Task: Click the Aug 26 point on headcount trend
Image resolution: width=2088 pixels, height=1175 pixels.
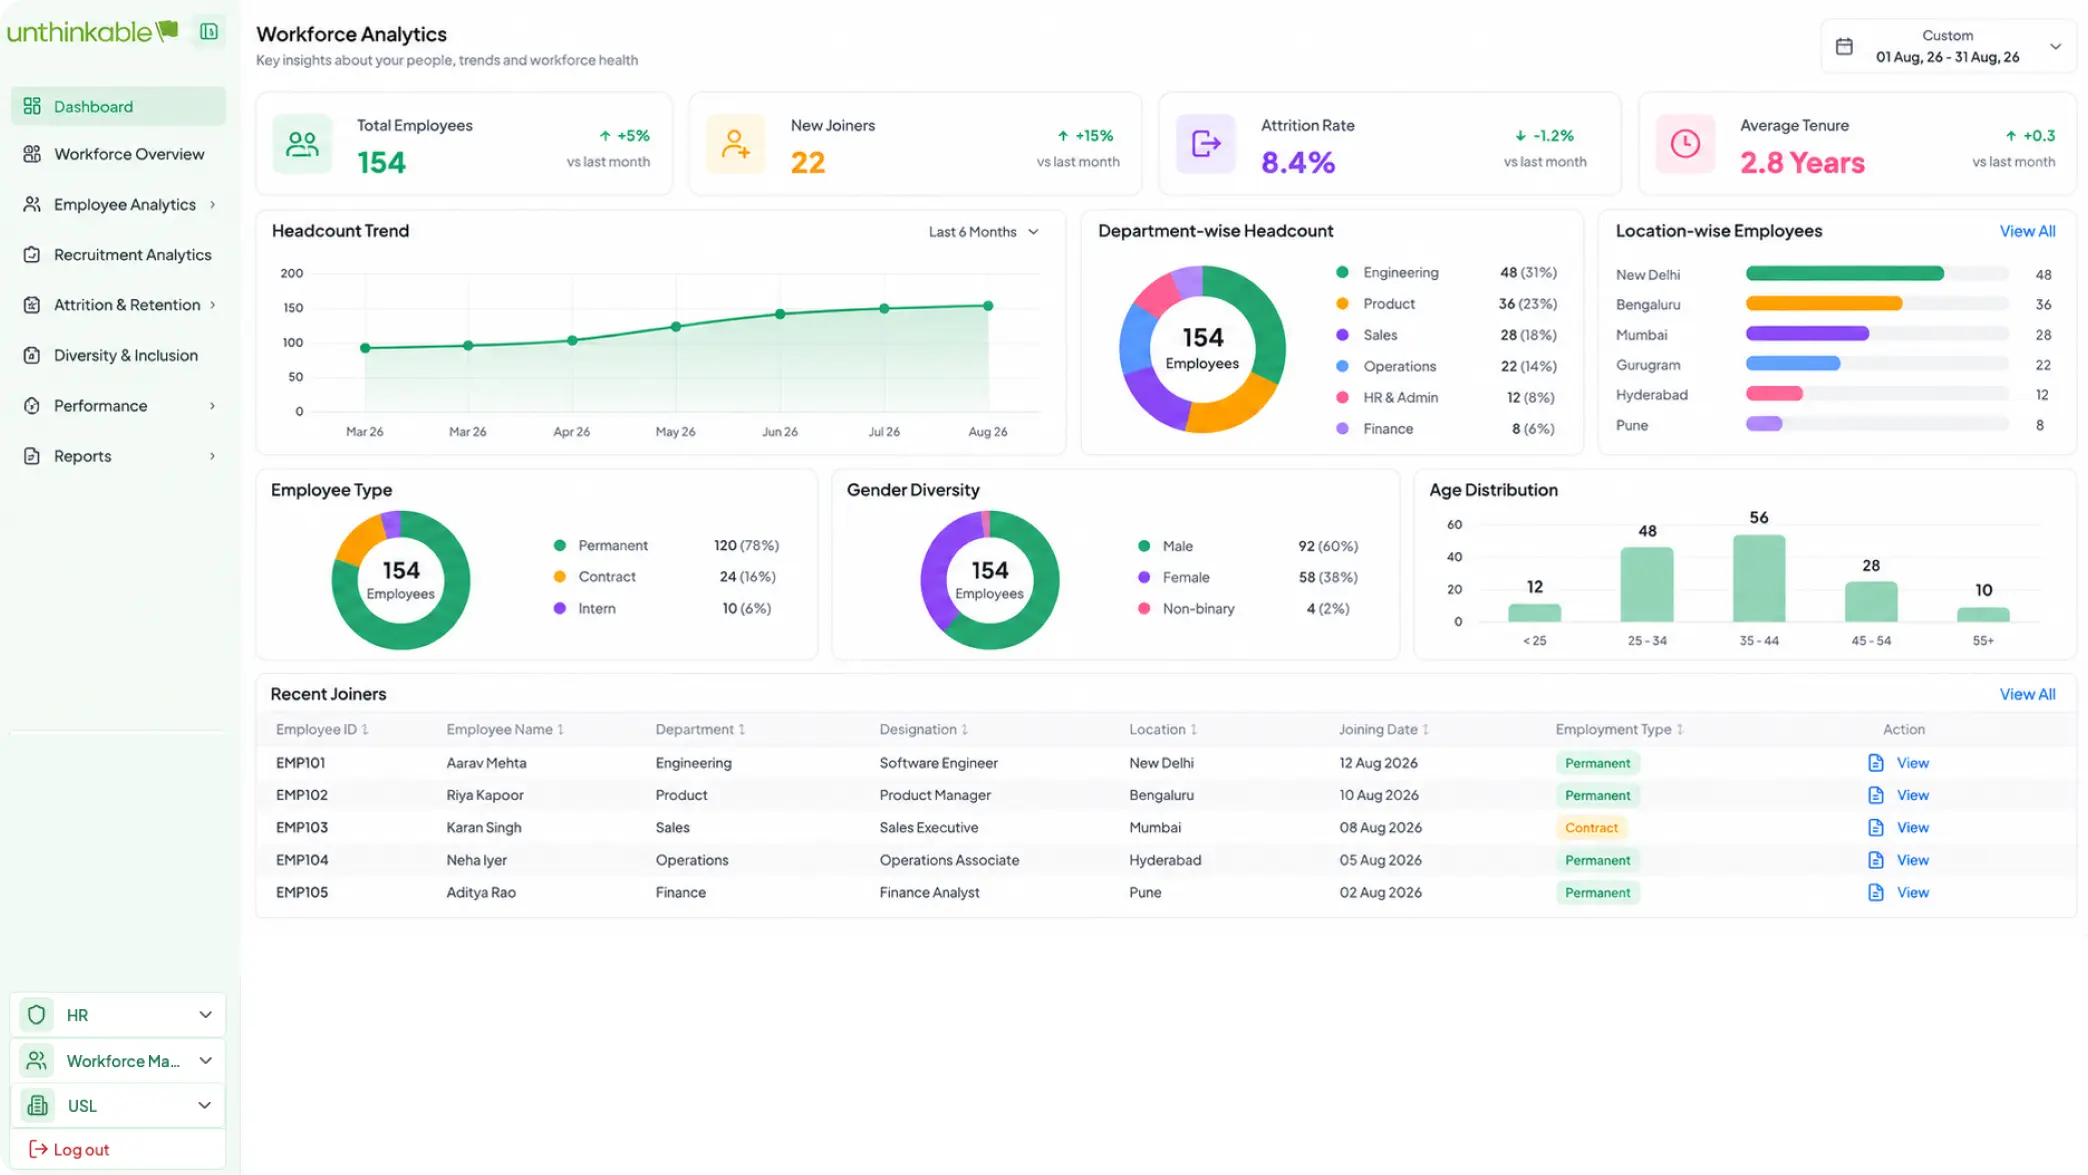Action: point(988,306)
